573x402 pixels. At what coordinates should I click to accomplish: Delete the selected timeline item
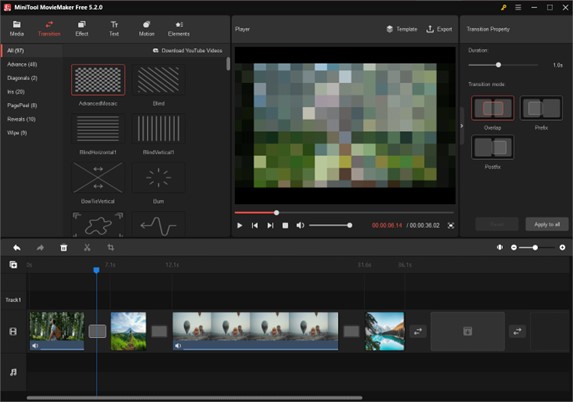tap(64, 248)
